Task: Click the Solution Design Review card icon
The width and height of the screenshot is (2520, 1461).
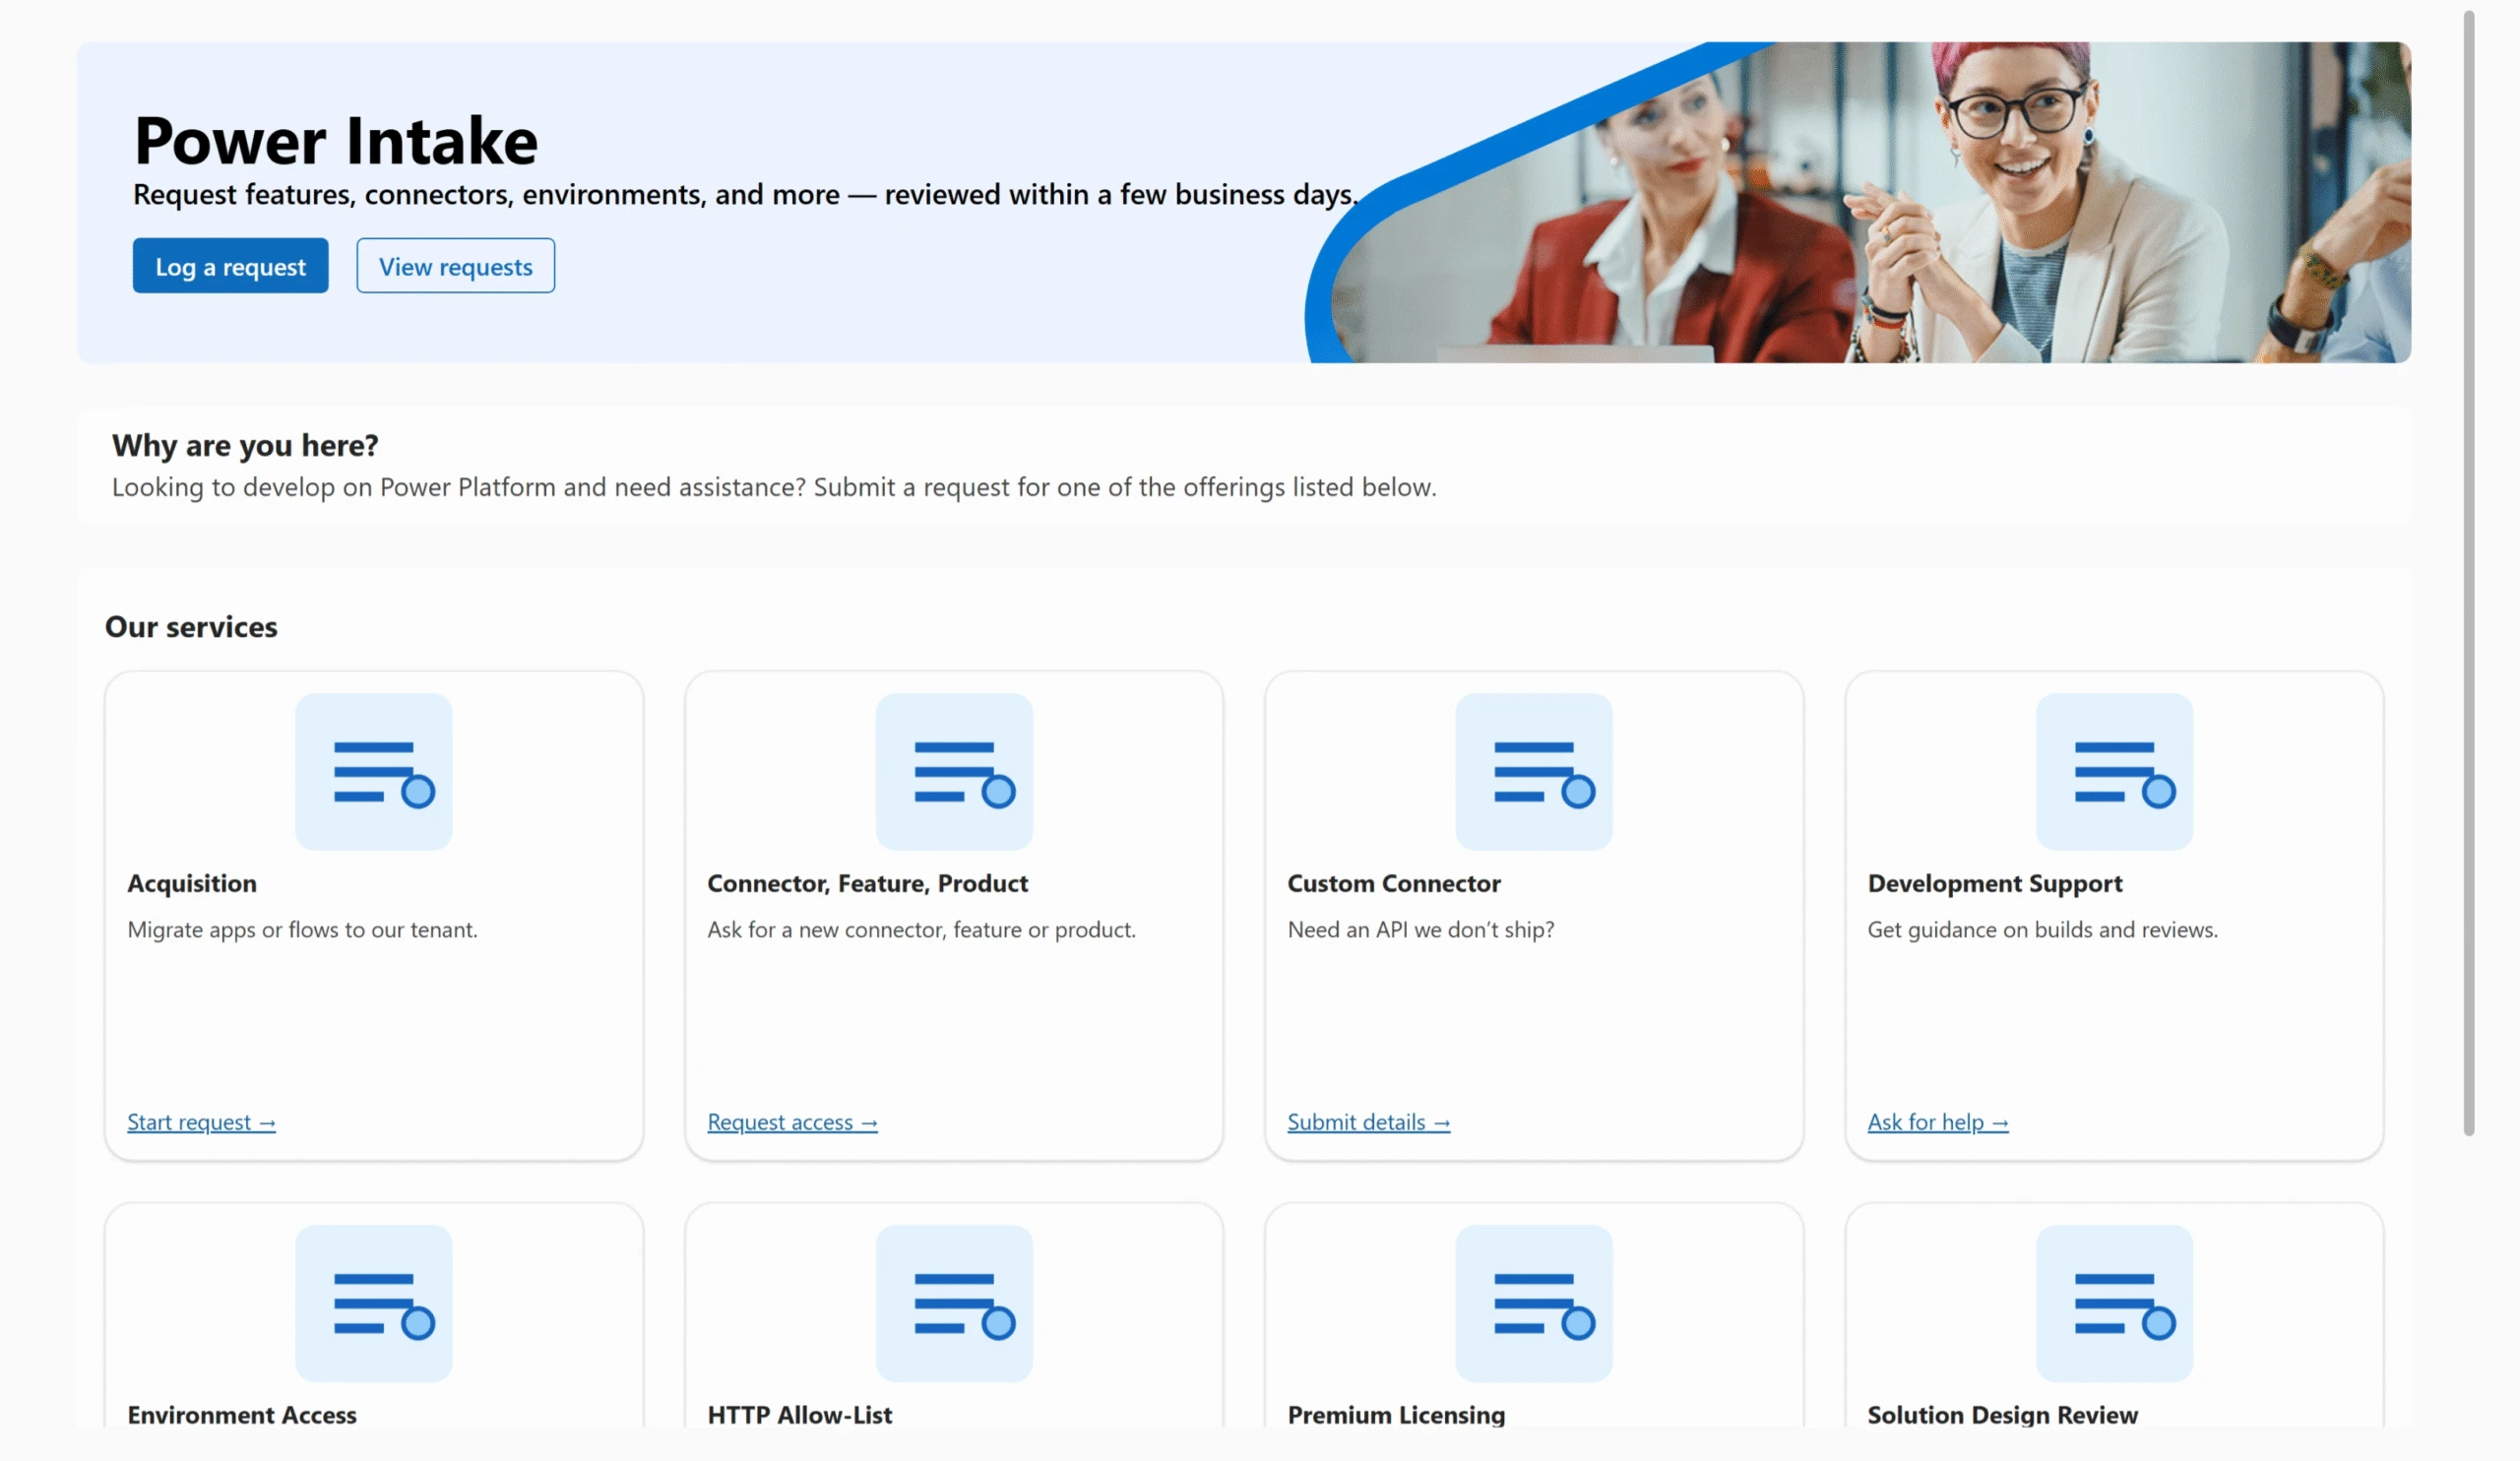Action: [2113, 1302]
